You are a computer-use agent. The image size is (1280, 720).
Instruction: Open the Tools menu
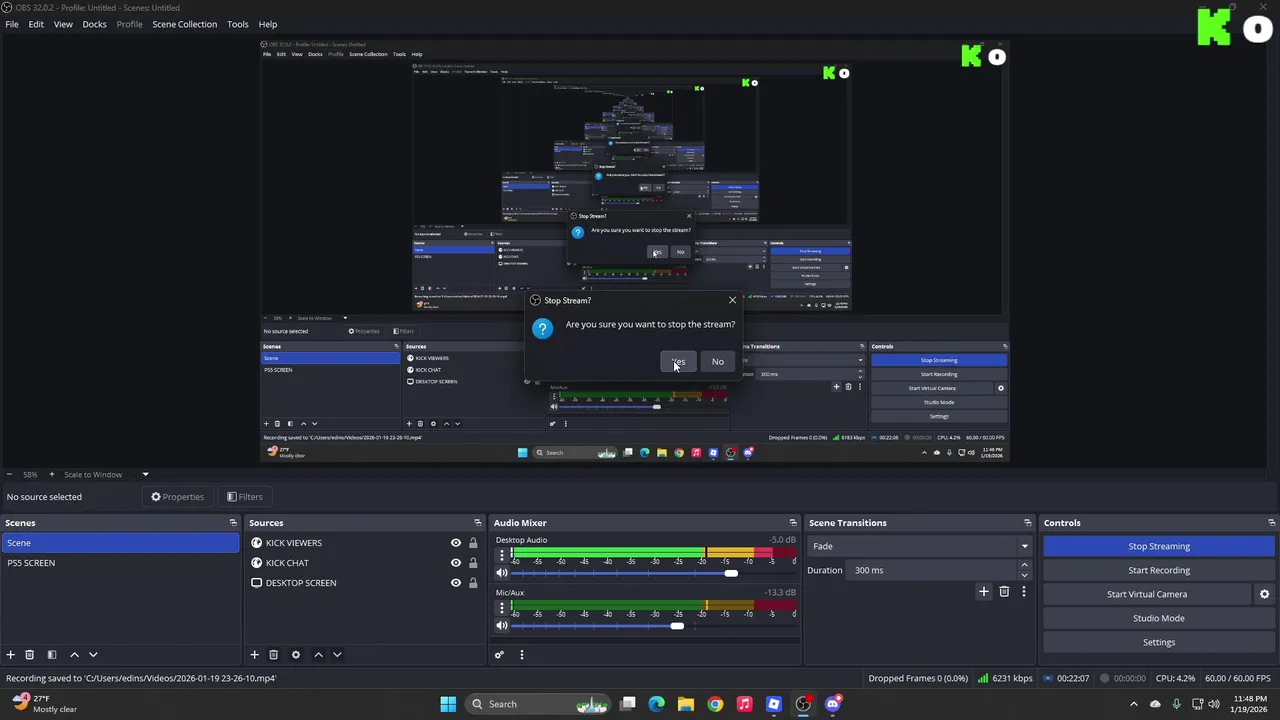point(238,24)
